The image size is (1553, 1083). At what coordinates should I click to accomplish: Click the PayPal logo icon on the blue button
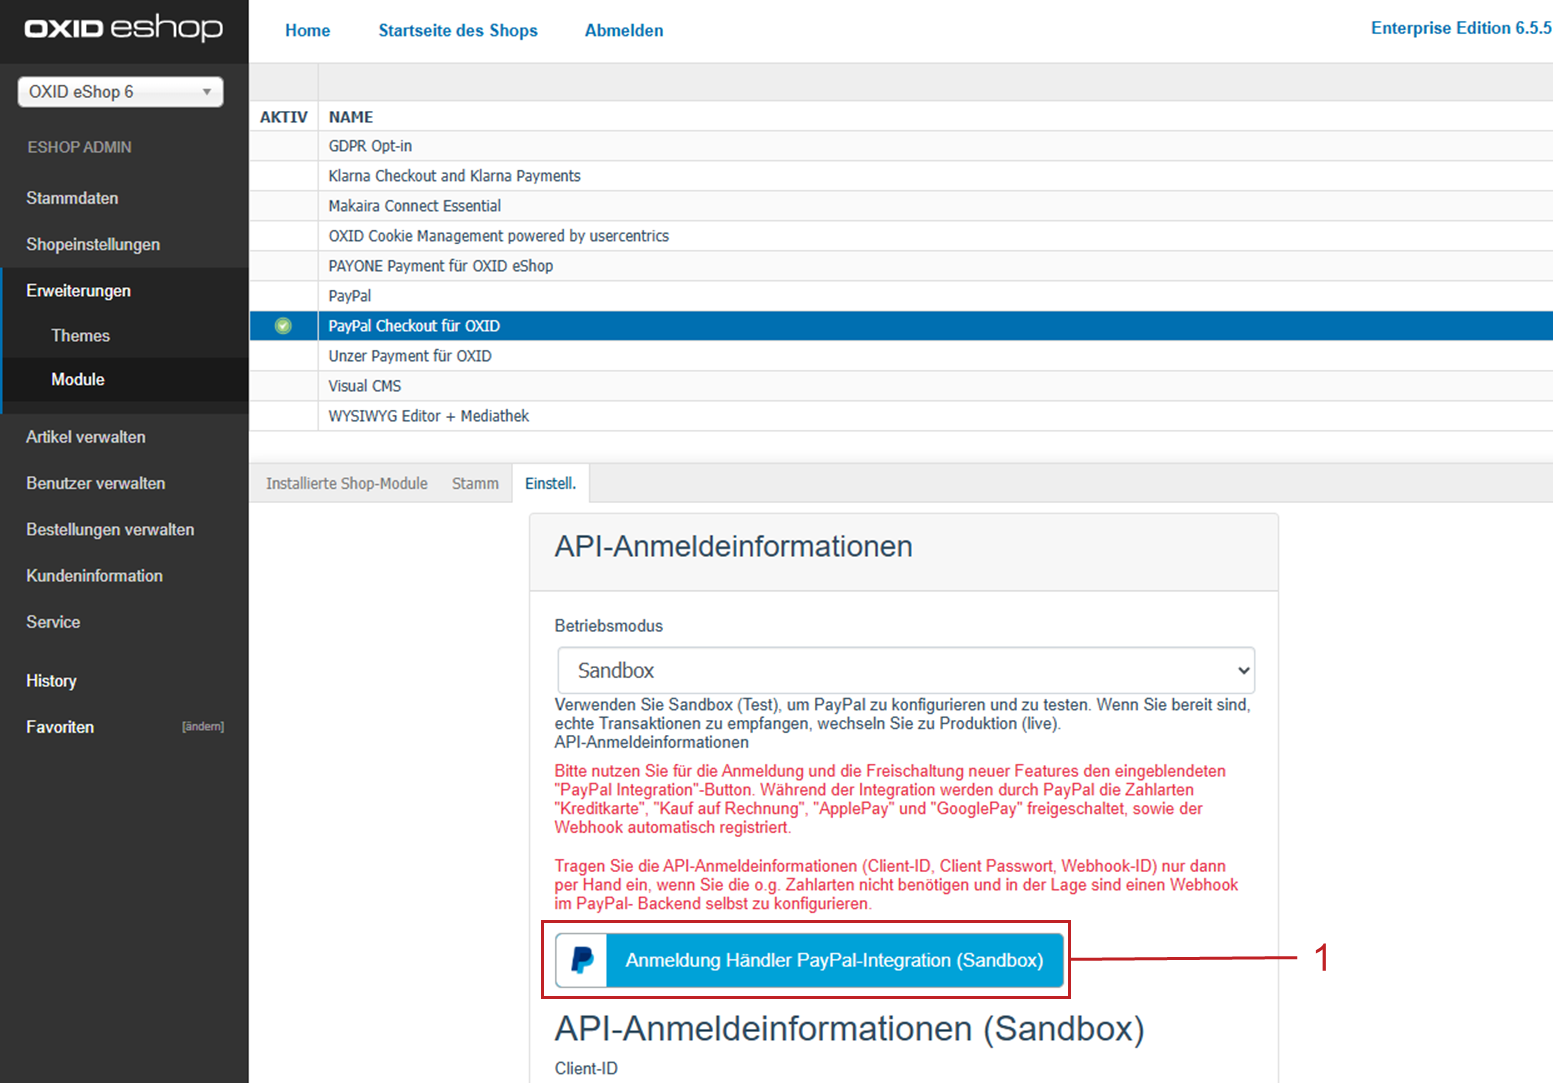point(582,960)
